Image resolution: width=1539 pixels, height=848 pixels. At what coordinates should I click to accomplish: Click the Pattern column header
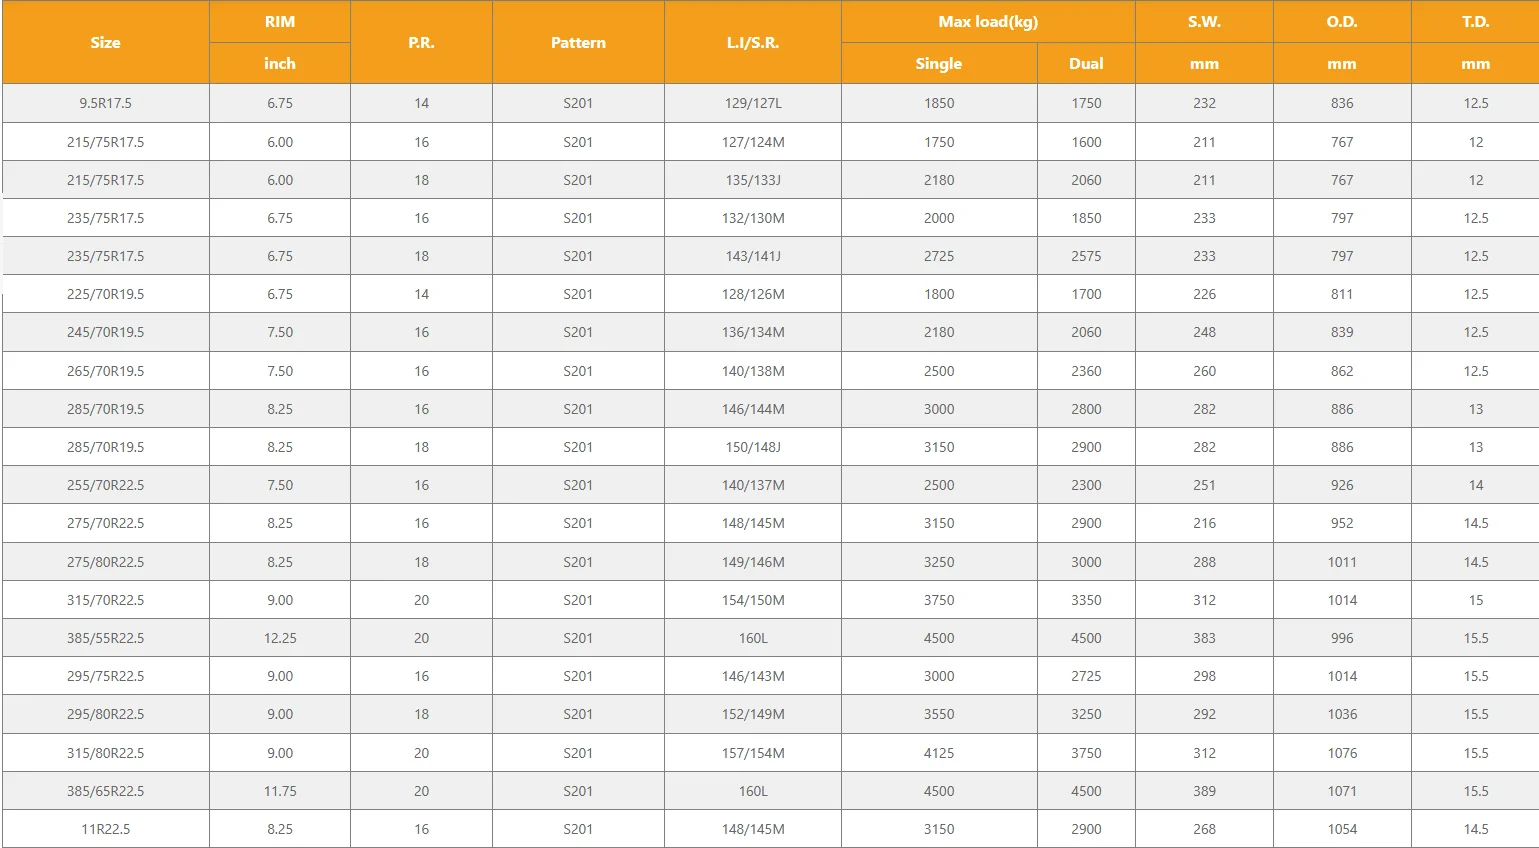(x=578, y=42)
